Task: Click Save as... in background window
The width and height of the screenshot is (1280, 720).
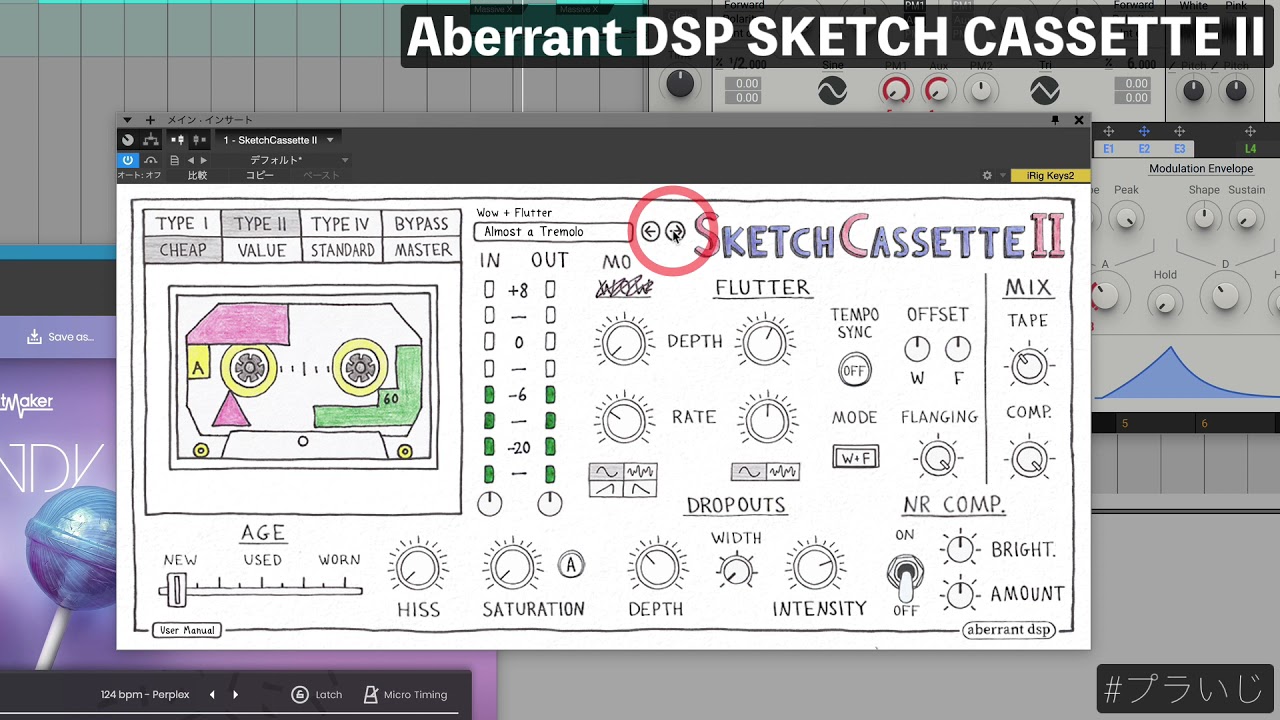Action: [x=60, y=337]
